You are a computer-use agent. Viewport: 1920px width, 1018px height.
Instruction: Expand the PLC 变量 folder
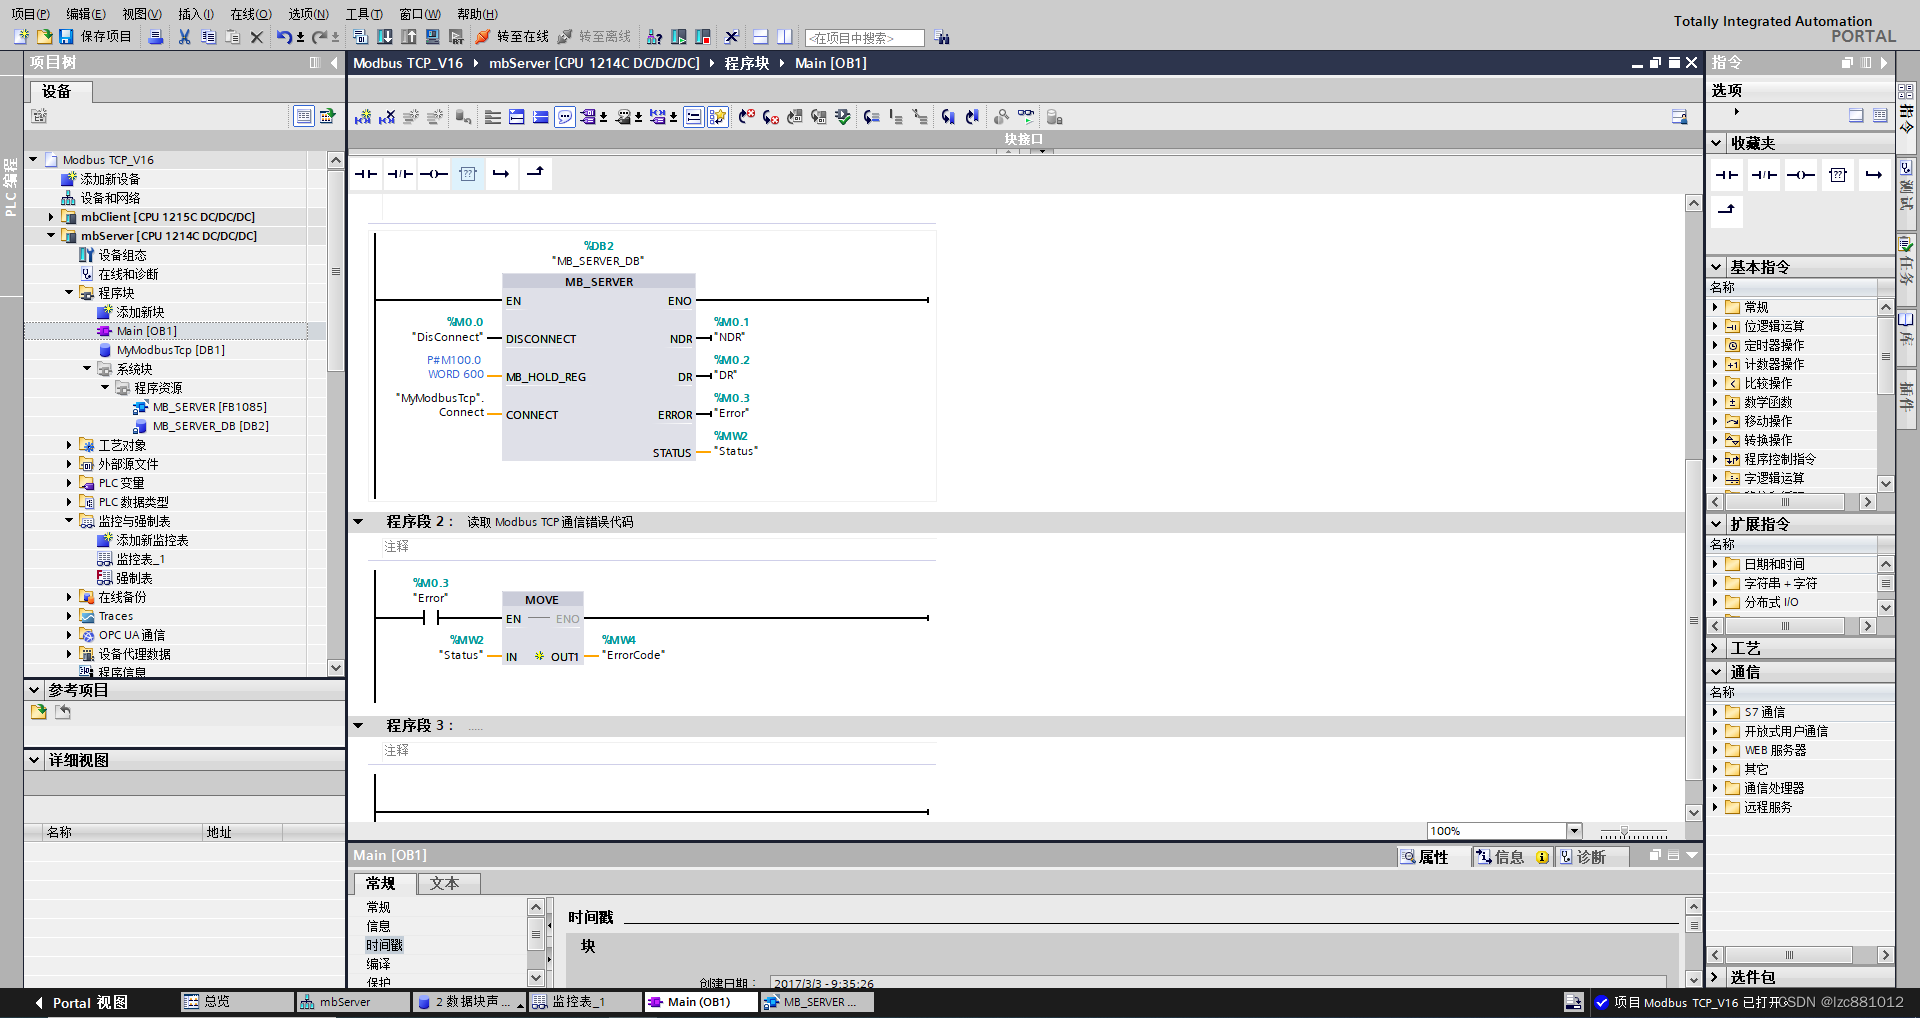coord(69,483)
